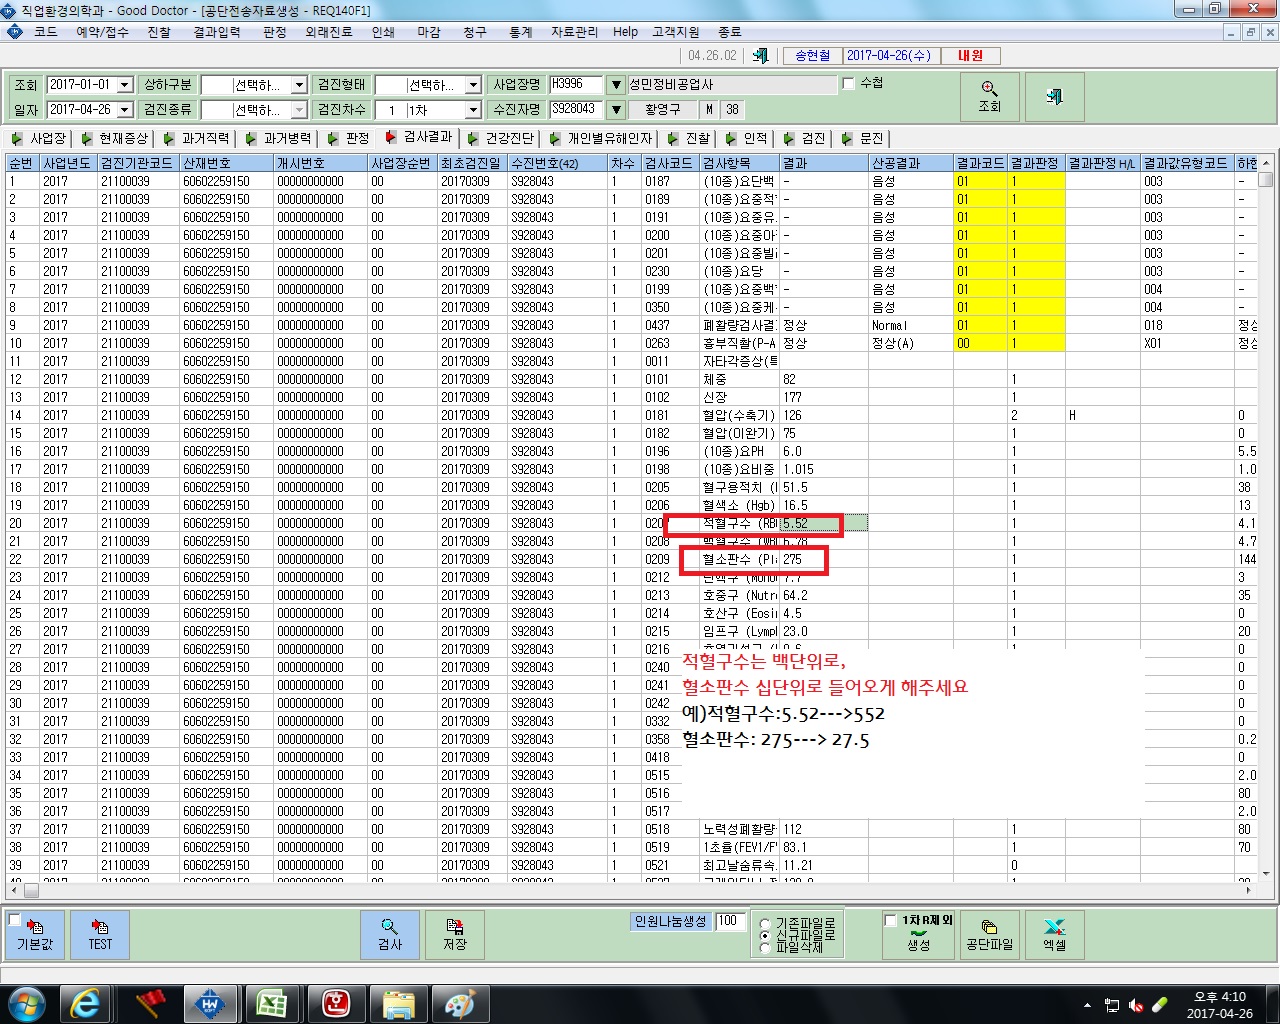Viewport: 1280px width, 1024px height.
Task: Enable the 1차R제외 checkbox
Action: click(890, 920)
